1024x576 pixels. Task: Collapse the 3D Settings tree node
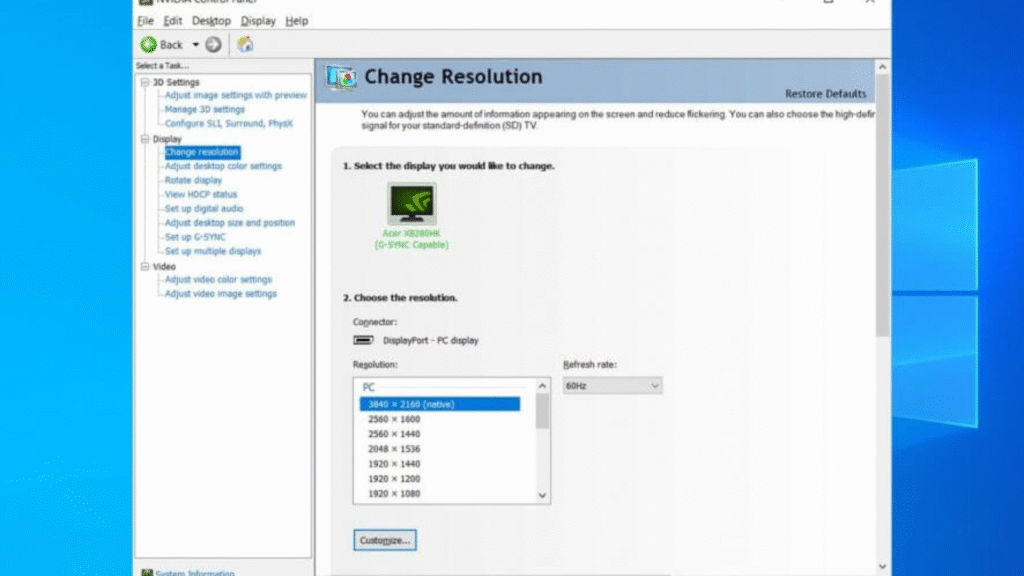[x=145, y=82]
